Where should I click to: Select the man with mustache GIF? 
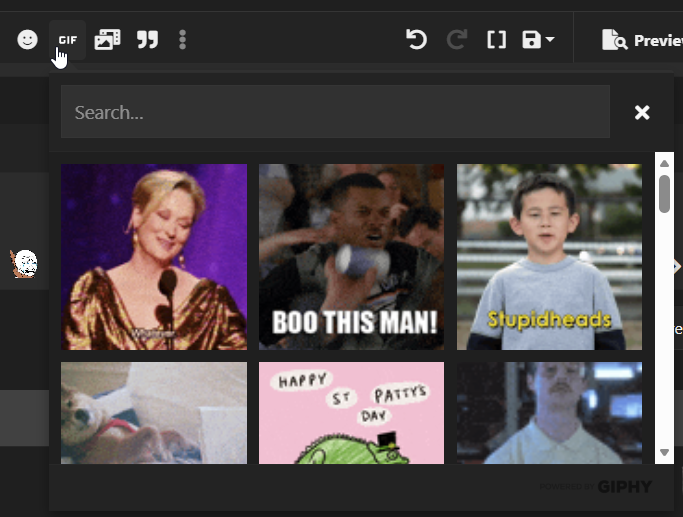click(x=549, y=413)
